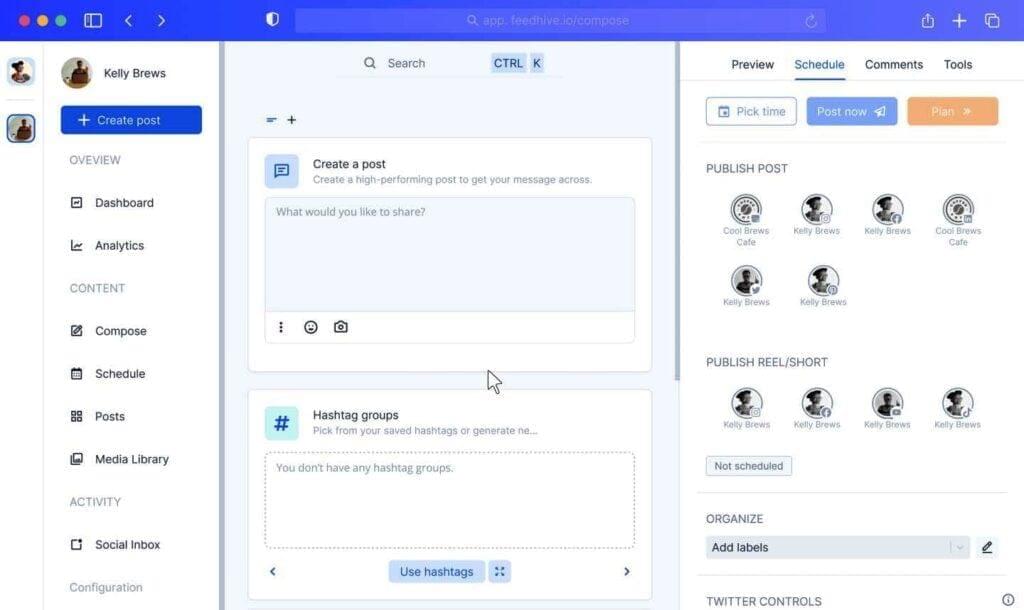Screen dimensions: 1024x610
Task: Open the Add labels dropdown
Action: [837, 547]
